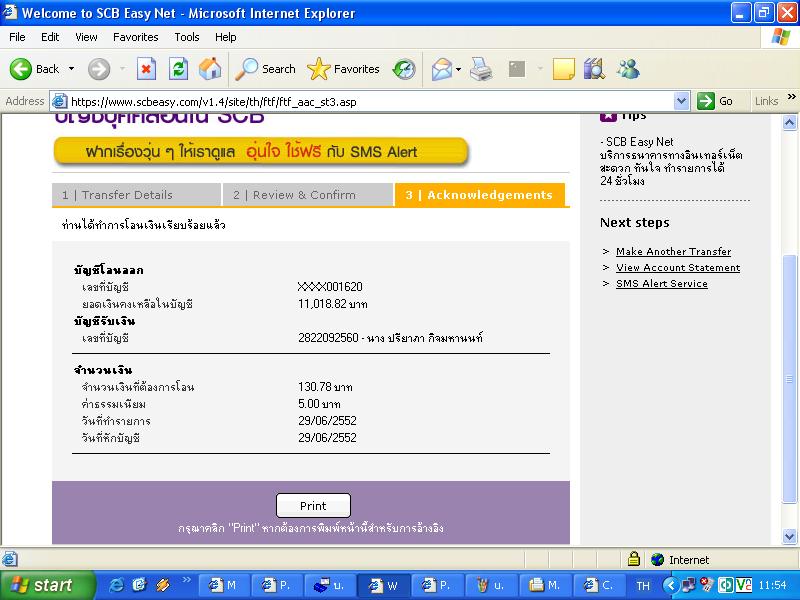
Task: Click the address bar URL field
Action: [x=370, y=102]
